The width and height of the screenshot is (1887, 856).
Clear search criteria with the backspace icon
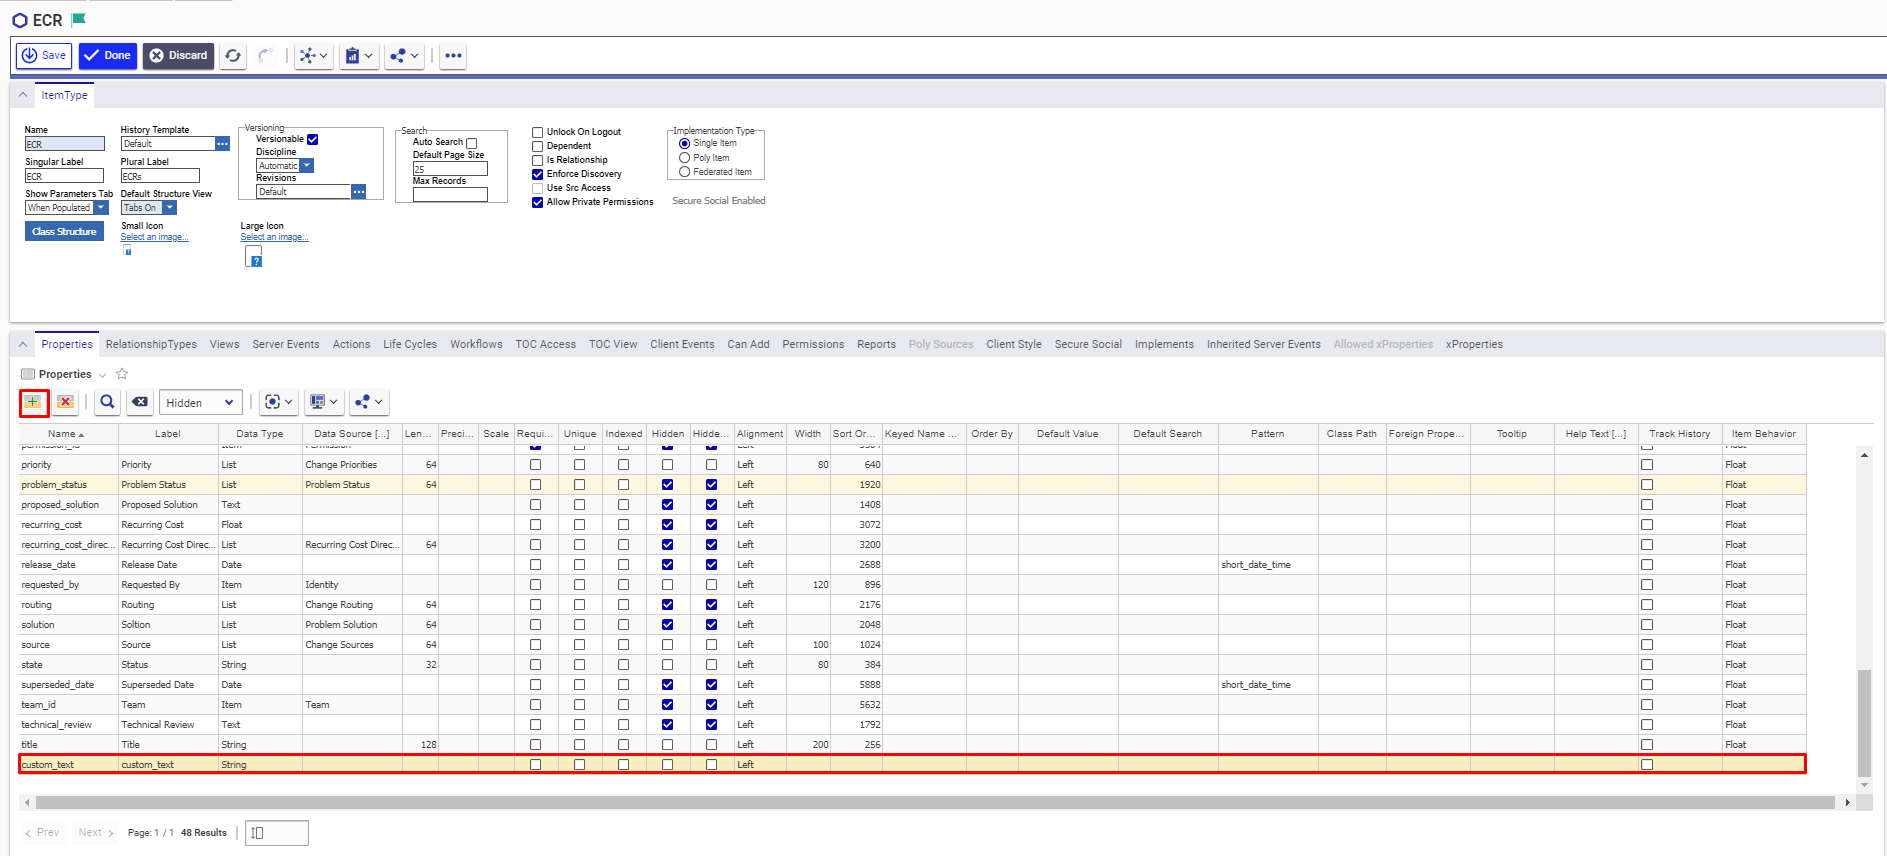(140, 402)
